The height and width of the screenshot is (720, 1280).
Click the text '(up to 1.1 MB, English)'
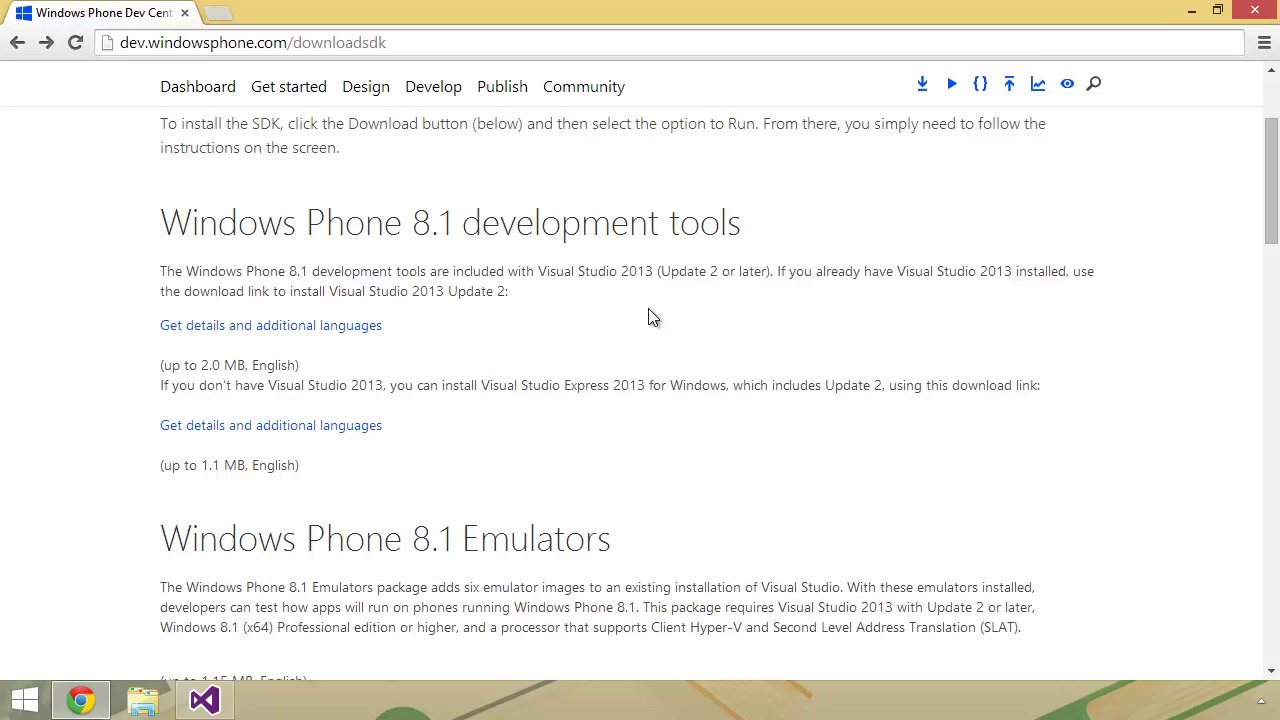229,465
